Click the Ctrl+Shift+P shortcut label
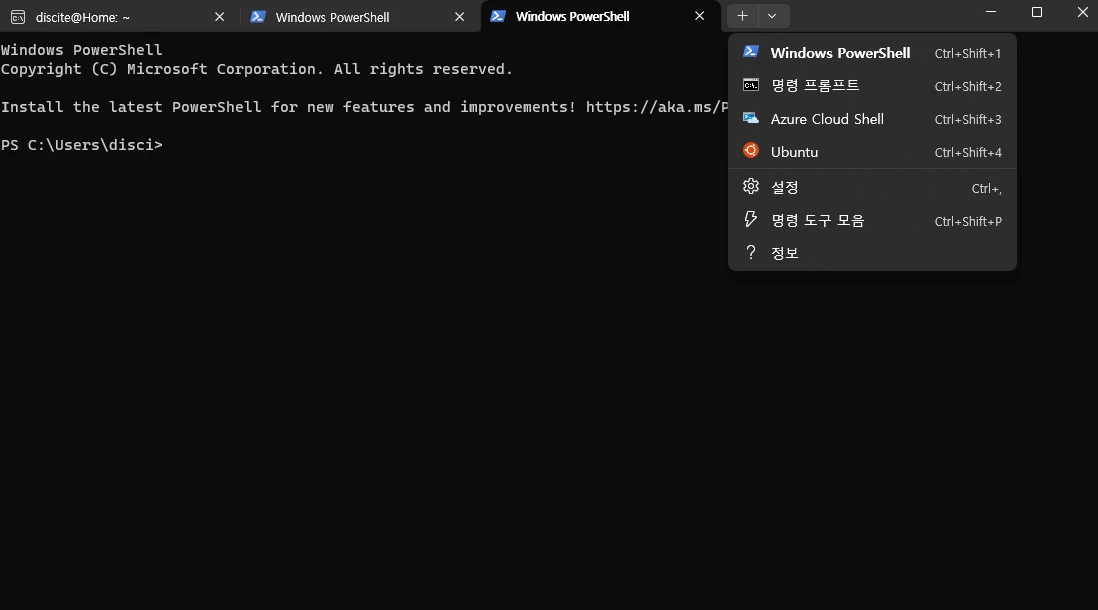 pyautogui.click(x=968, y=221)
